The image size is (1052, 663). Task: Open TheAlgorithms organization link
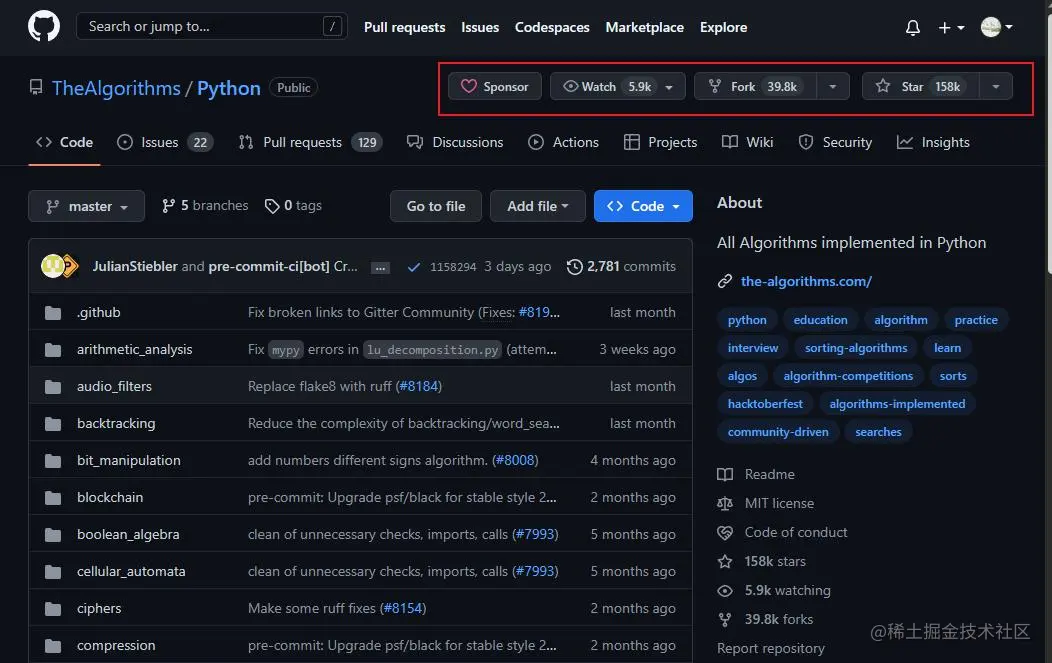(116, 88)
